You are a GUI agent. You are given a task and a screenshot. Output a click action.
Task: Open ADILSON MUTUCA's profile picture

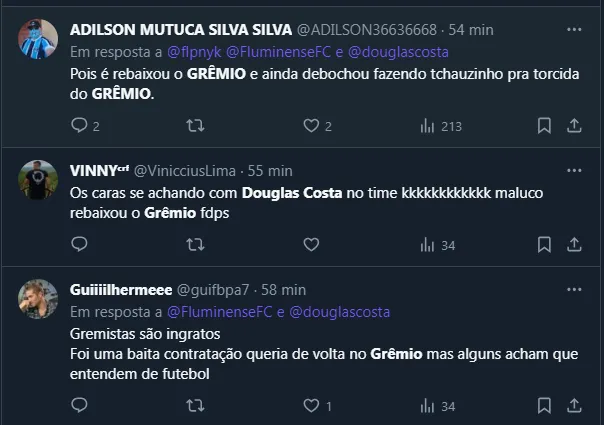tap(39, 38)
